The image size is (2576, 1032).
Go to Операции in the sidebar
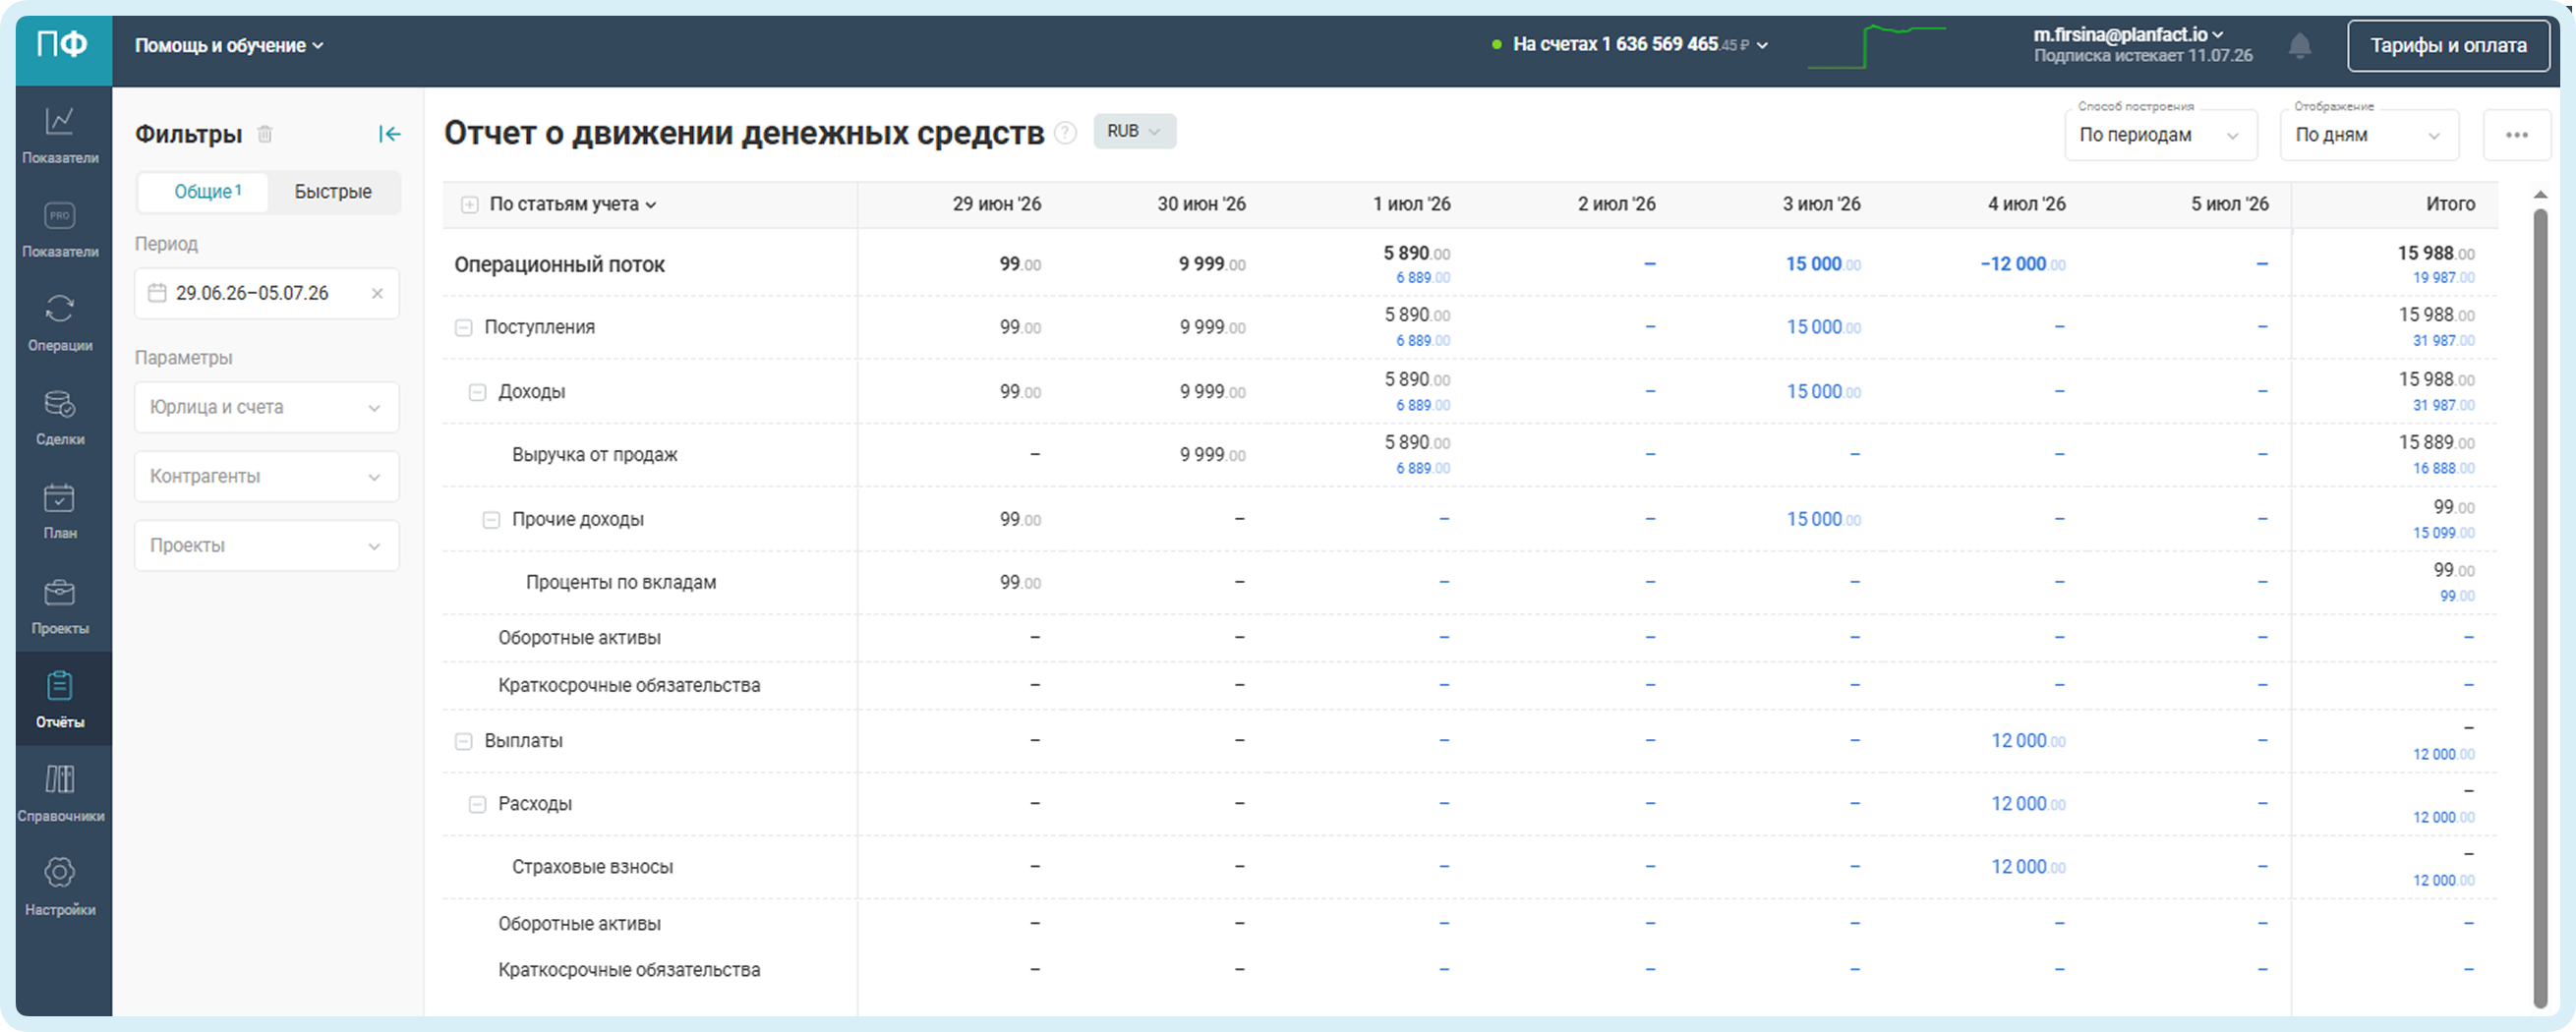pos(60,322)
